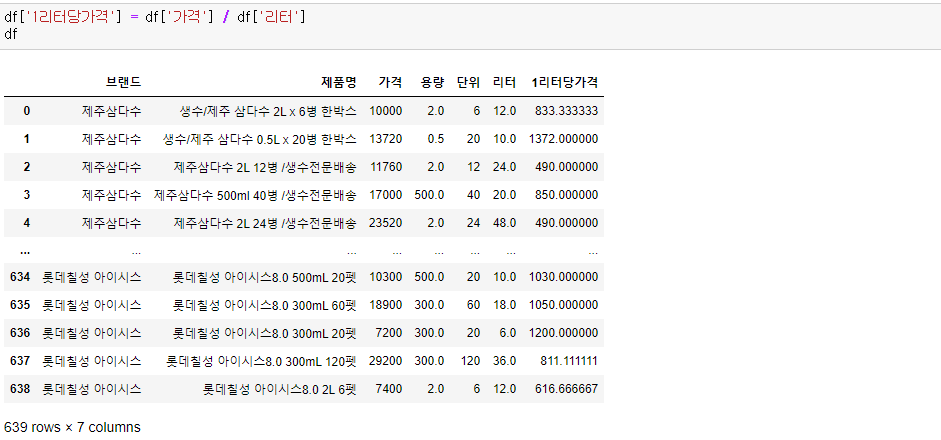The width and height of the screenshot is (941, 440).
Task: Click product '롯데칠성 아이시스8.0 500mL 20펫'
Action: coord(265,277)
